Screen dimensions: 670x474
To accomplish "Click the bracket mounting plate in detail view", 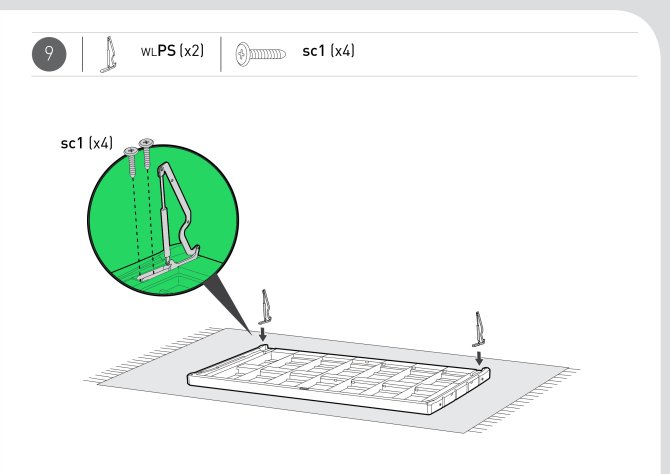I will click(x=157, y=273).
